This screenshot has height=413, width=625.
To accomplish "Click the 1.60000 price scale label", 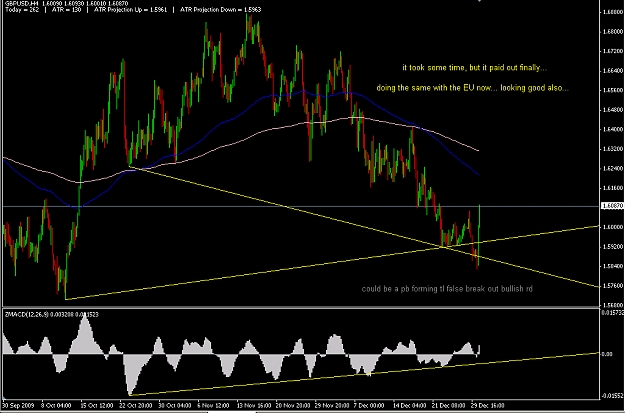I will (x=613, y=227).
